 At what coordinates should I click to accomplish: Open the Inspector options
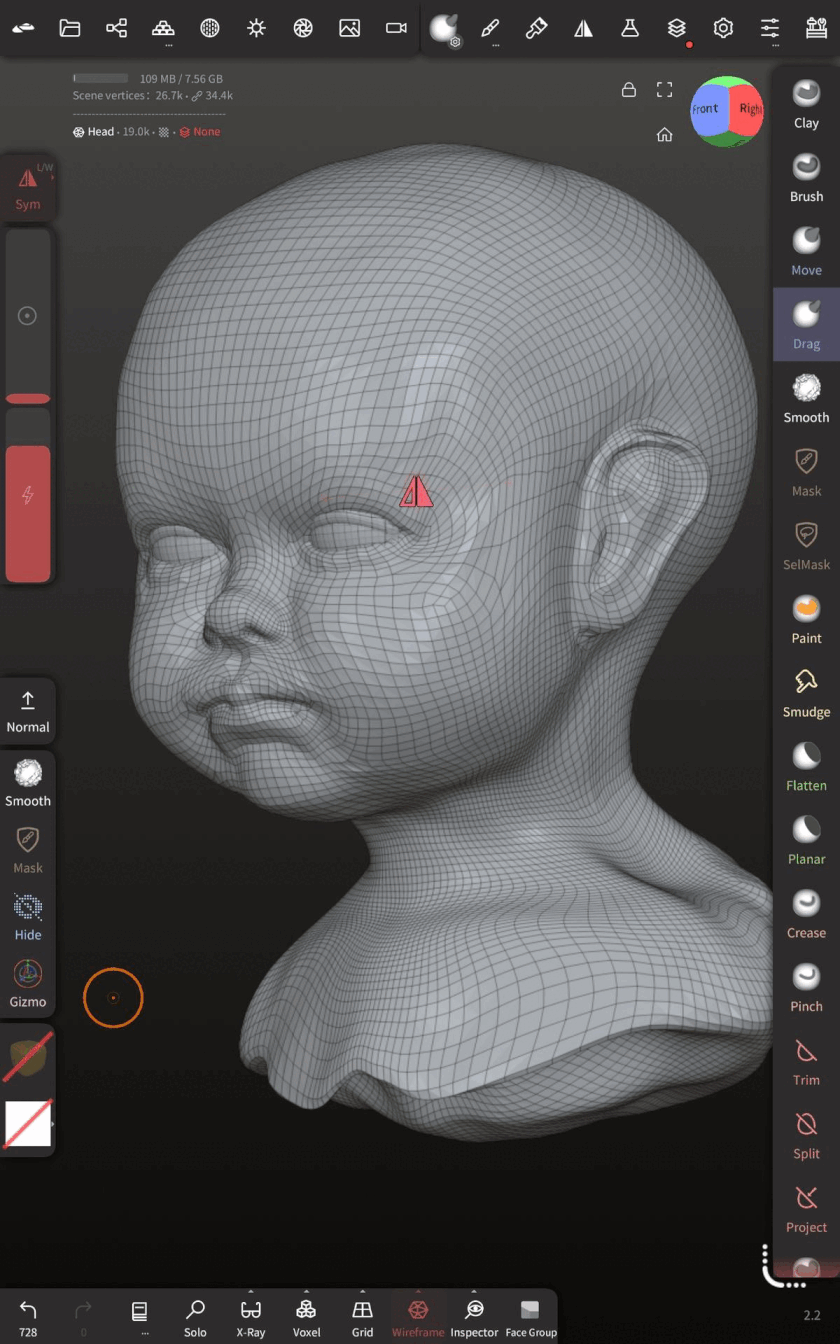click(474, 1318)
